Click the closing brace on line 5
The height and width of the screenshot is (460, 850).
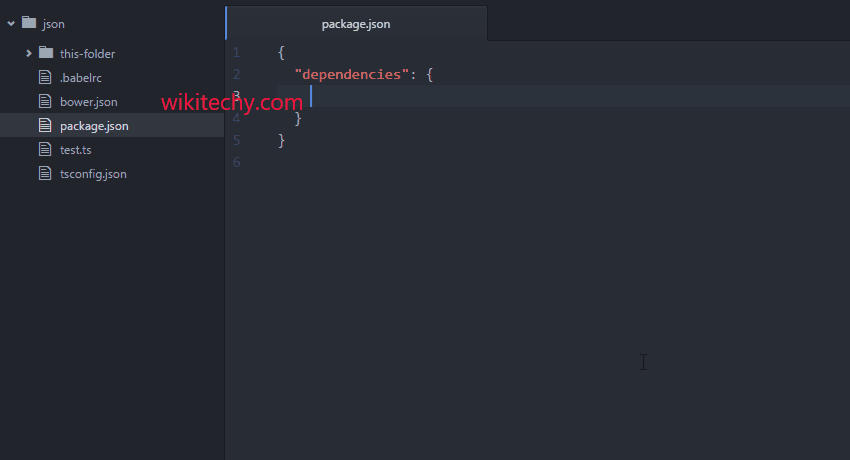coord(282,140)
